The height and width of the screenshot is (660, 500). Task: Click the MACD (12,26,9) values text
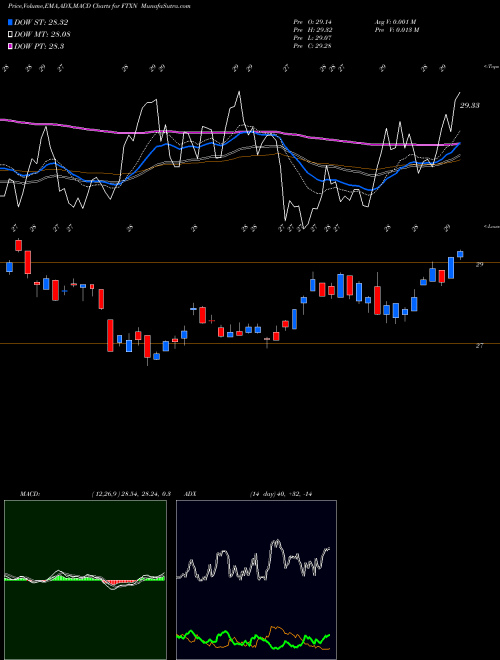coord(130,494)
